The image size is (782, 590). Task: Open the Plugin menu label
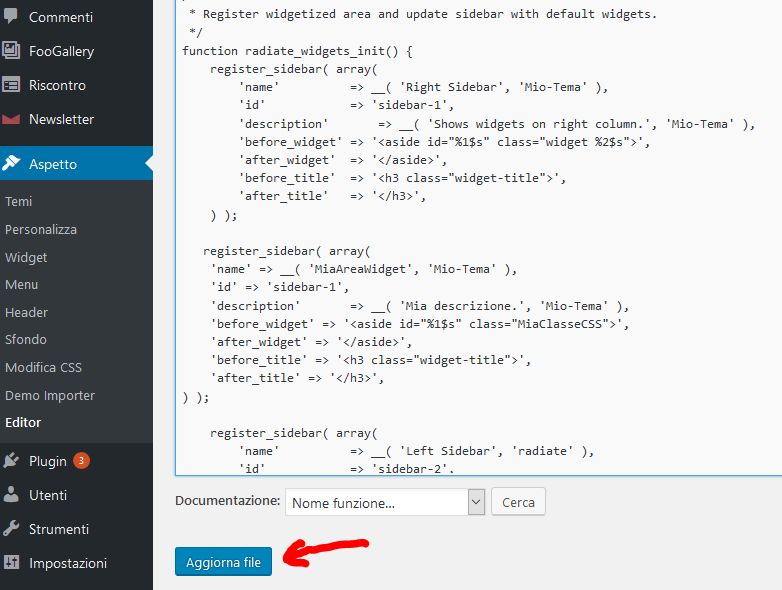[48, 461]
